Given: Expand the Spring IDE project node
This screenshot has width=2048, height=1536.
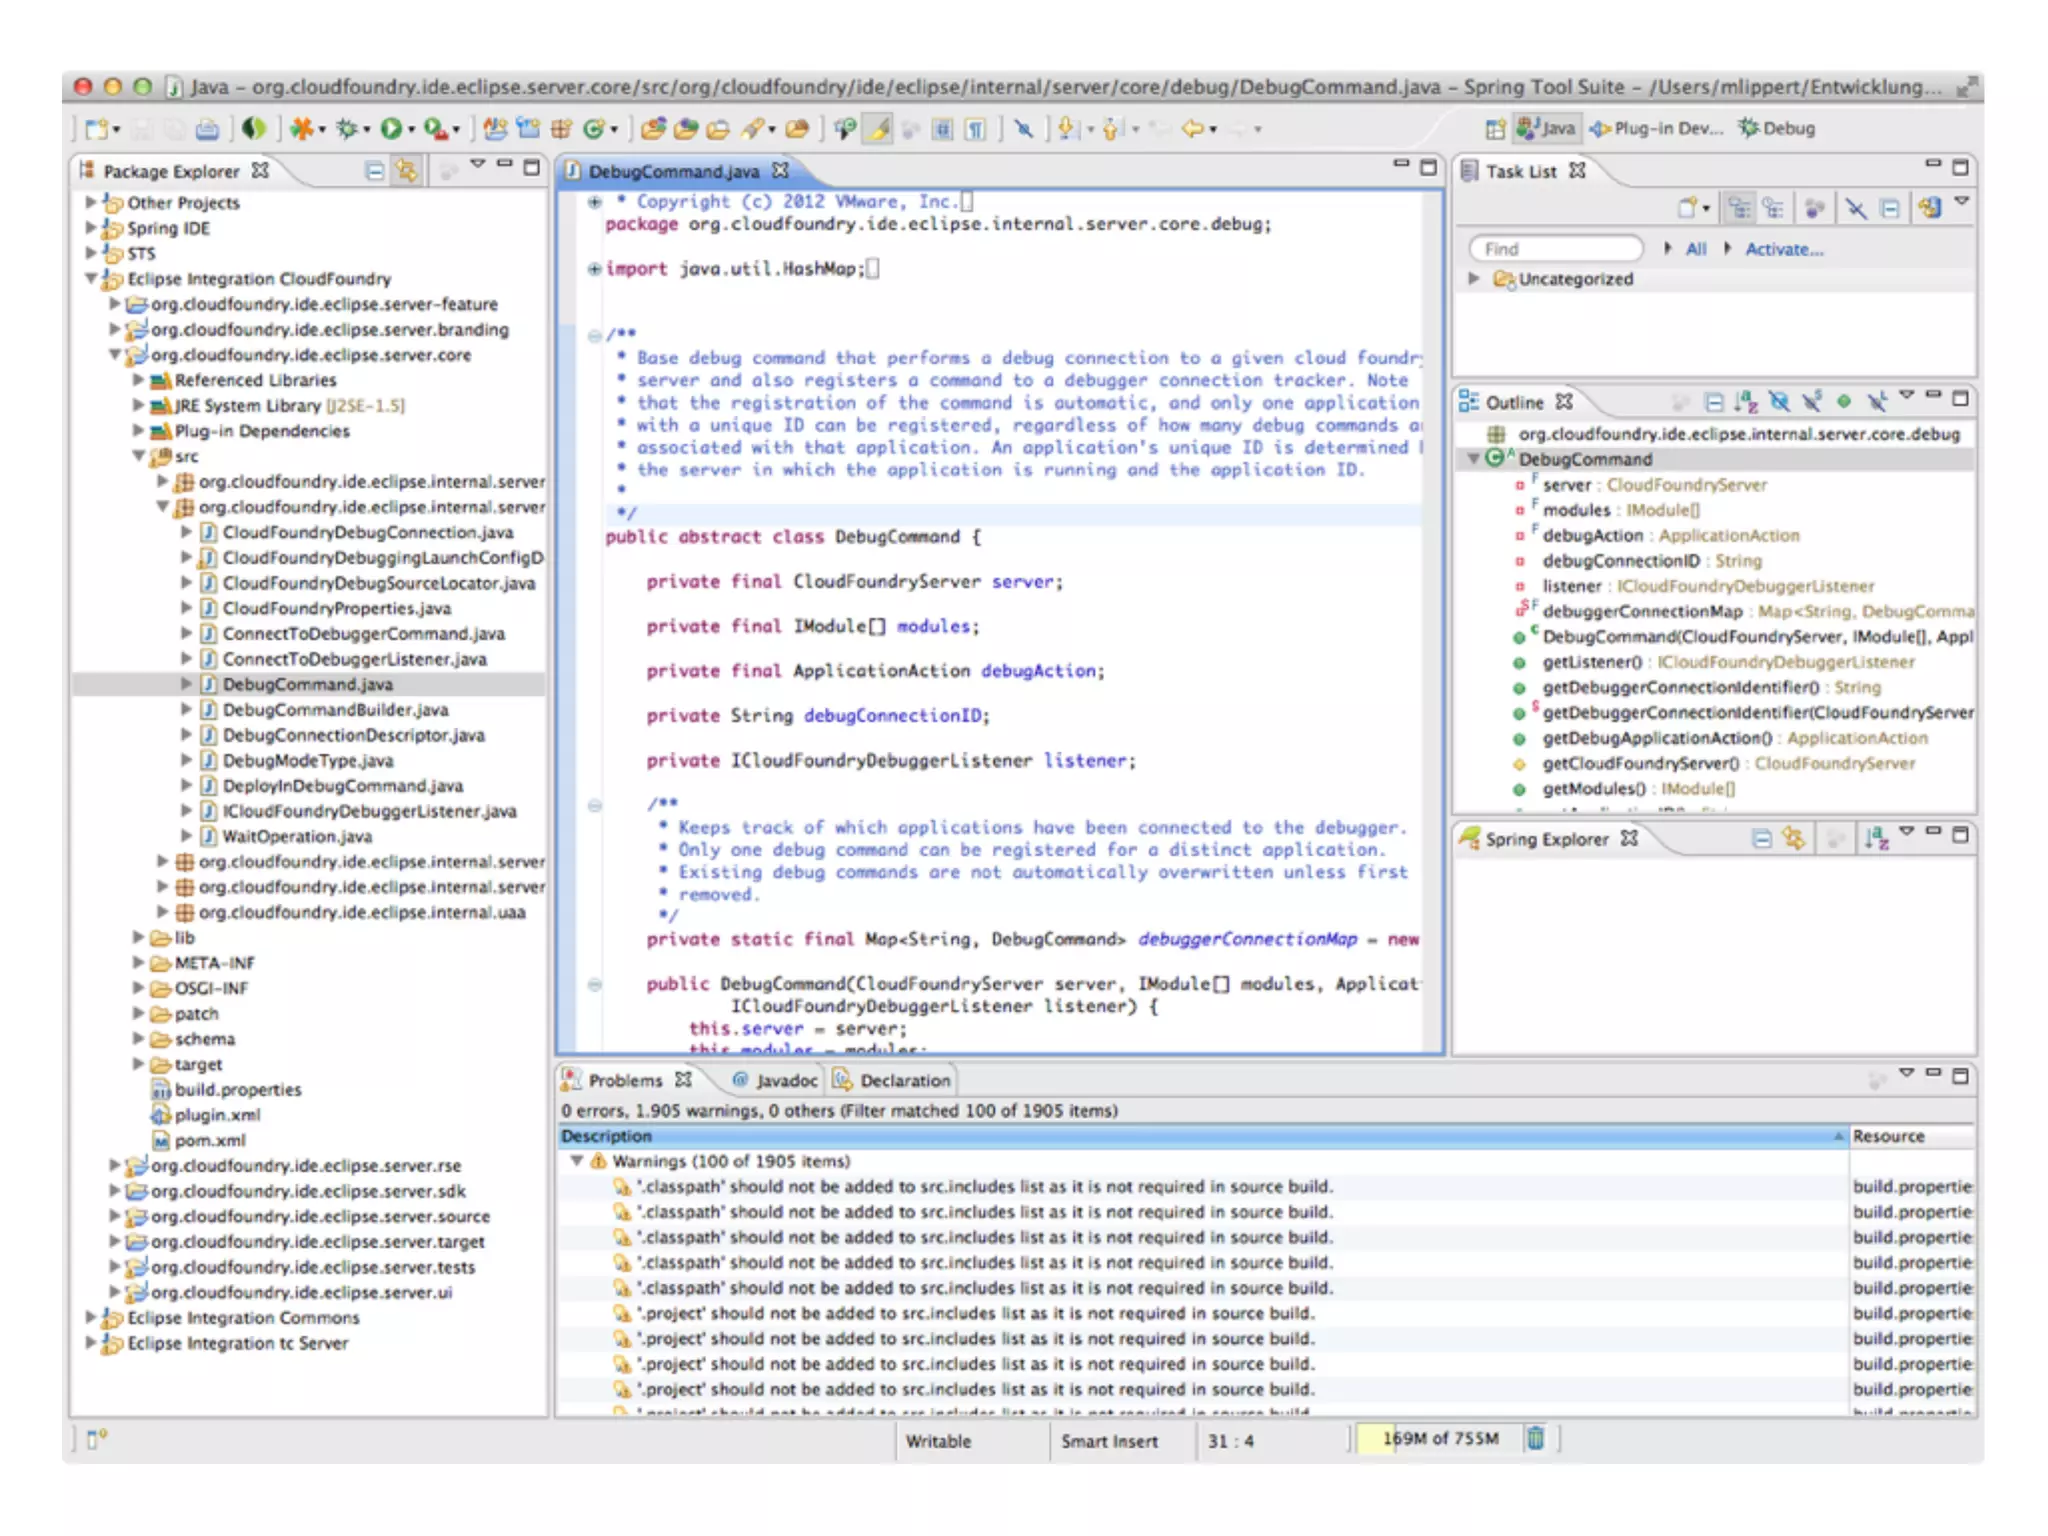Looking at the screenshot, I should pyautogui.click(x=91, y=228).
